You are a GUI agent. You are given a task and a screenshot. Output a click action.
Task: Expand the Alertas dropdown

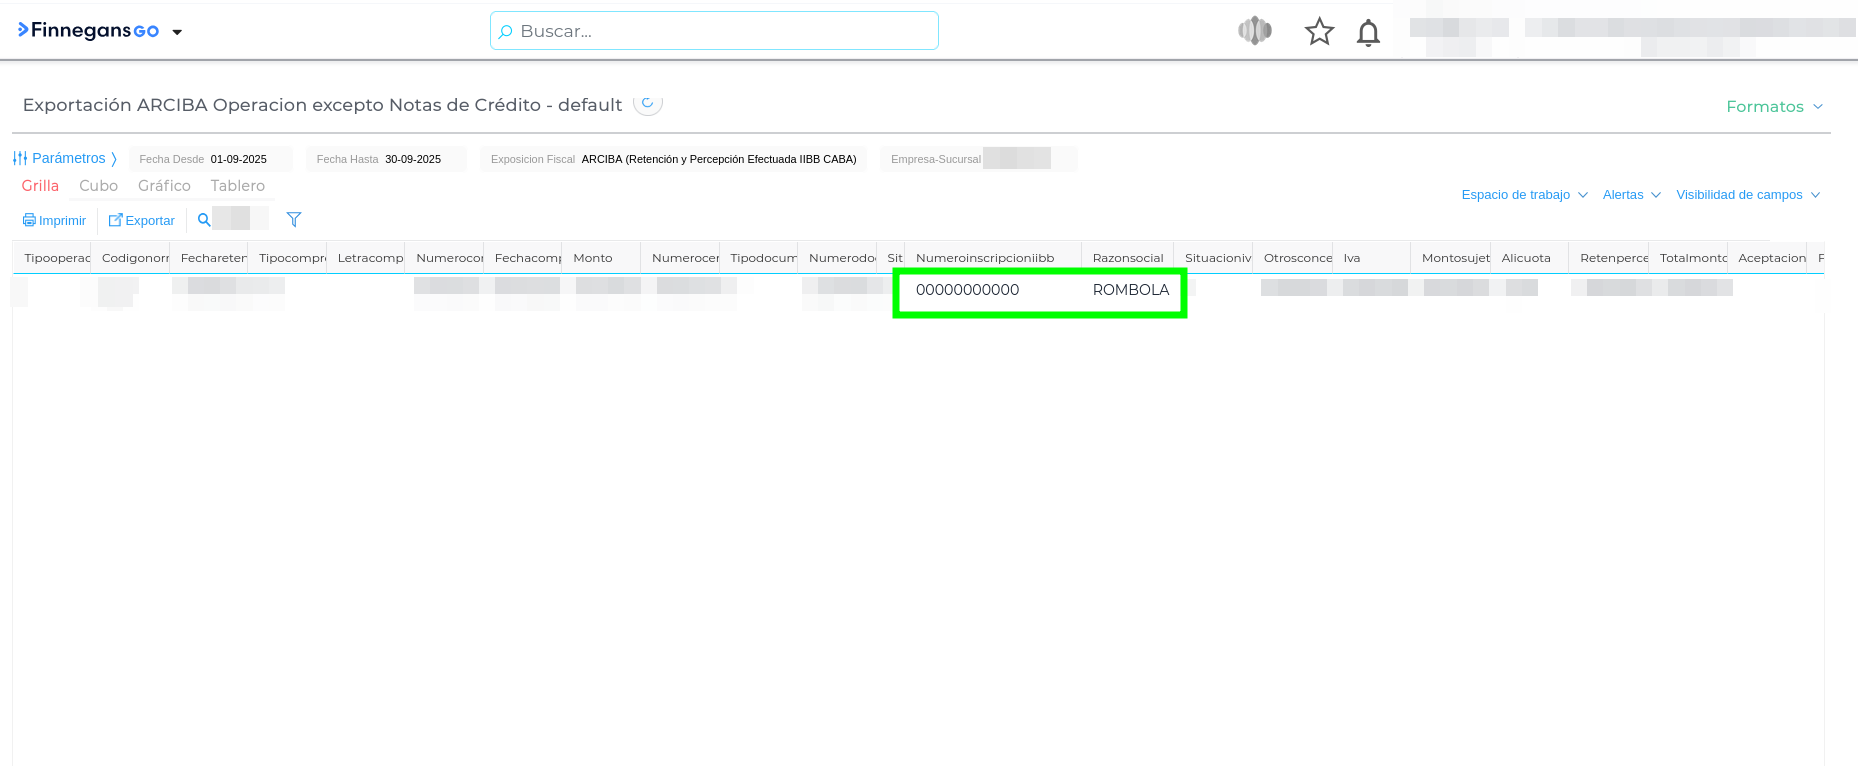[x=1631, y=195]
